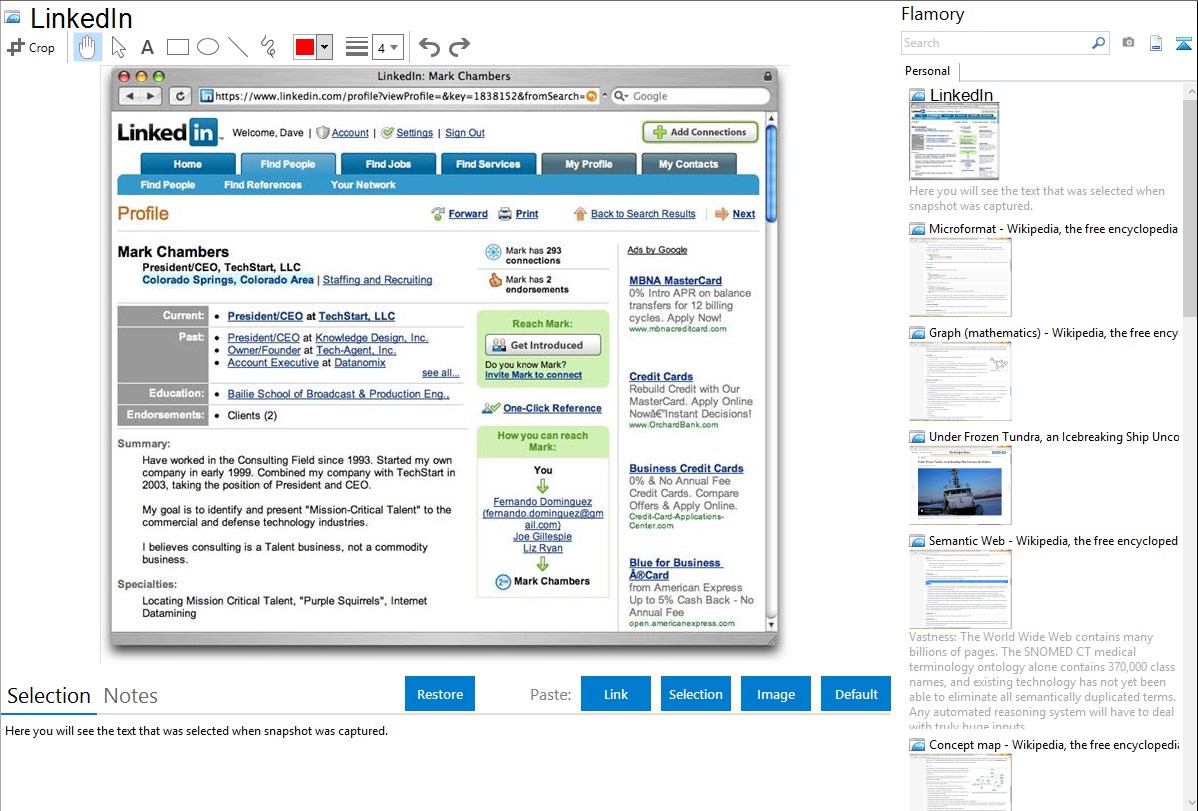This screenshot has width=1198, height=811.
Task: Click Get Introduced in the captured page
Action: (542, 345)
